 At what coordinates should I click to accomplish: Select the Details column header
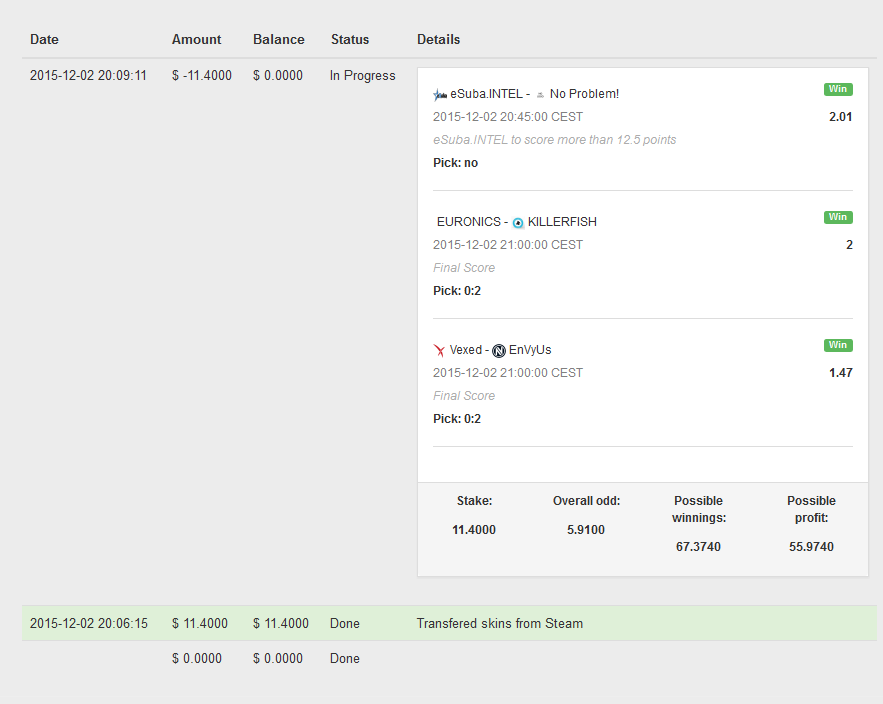point(439,39)
